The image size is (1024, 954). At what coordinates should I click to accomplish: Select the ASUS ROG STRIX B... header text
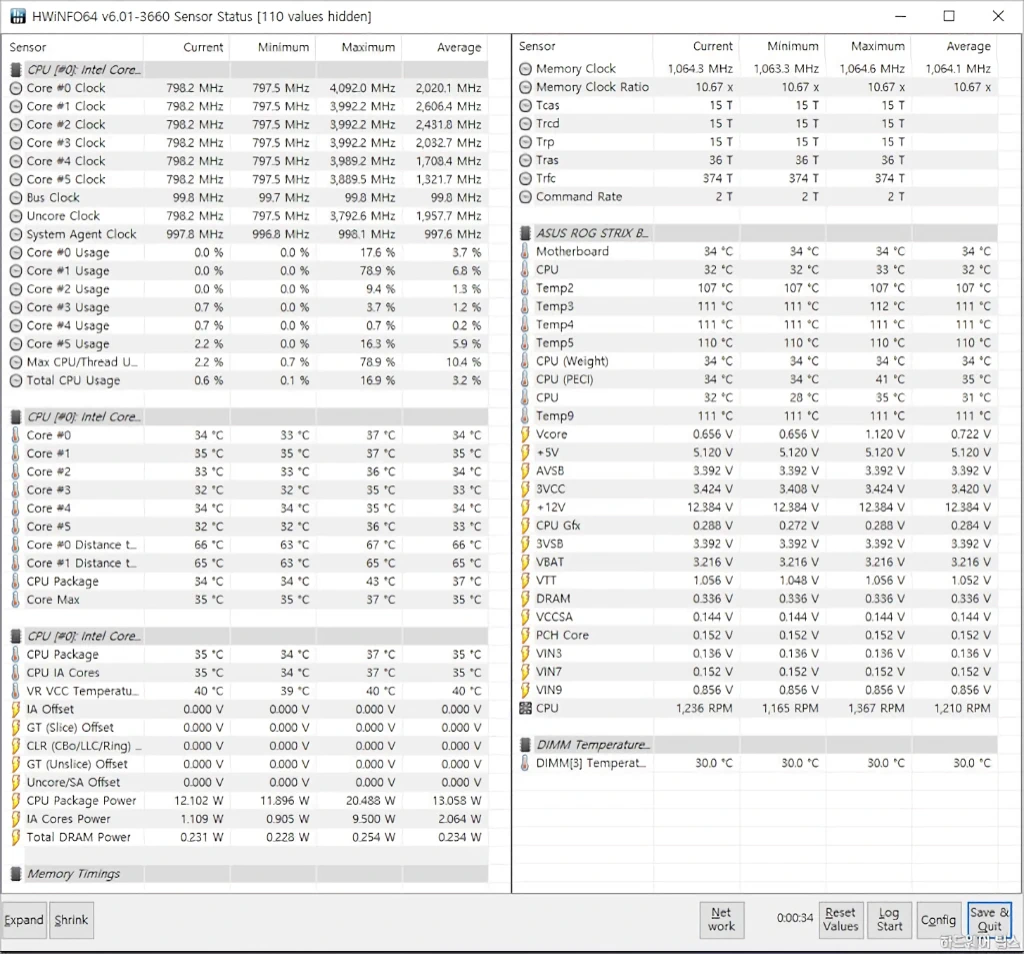[592, 233]
